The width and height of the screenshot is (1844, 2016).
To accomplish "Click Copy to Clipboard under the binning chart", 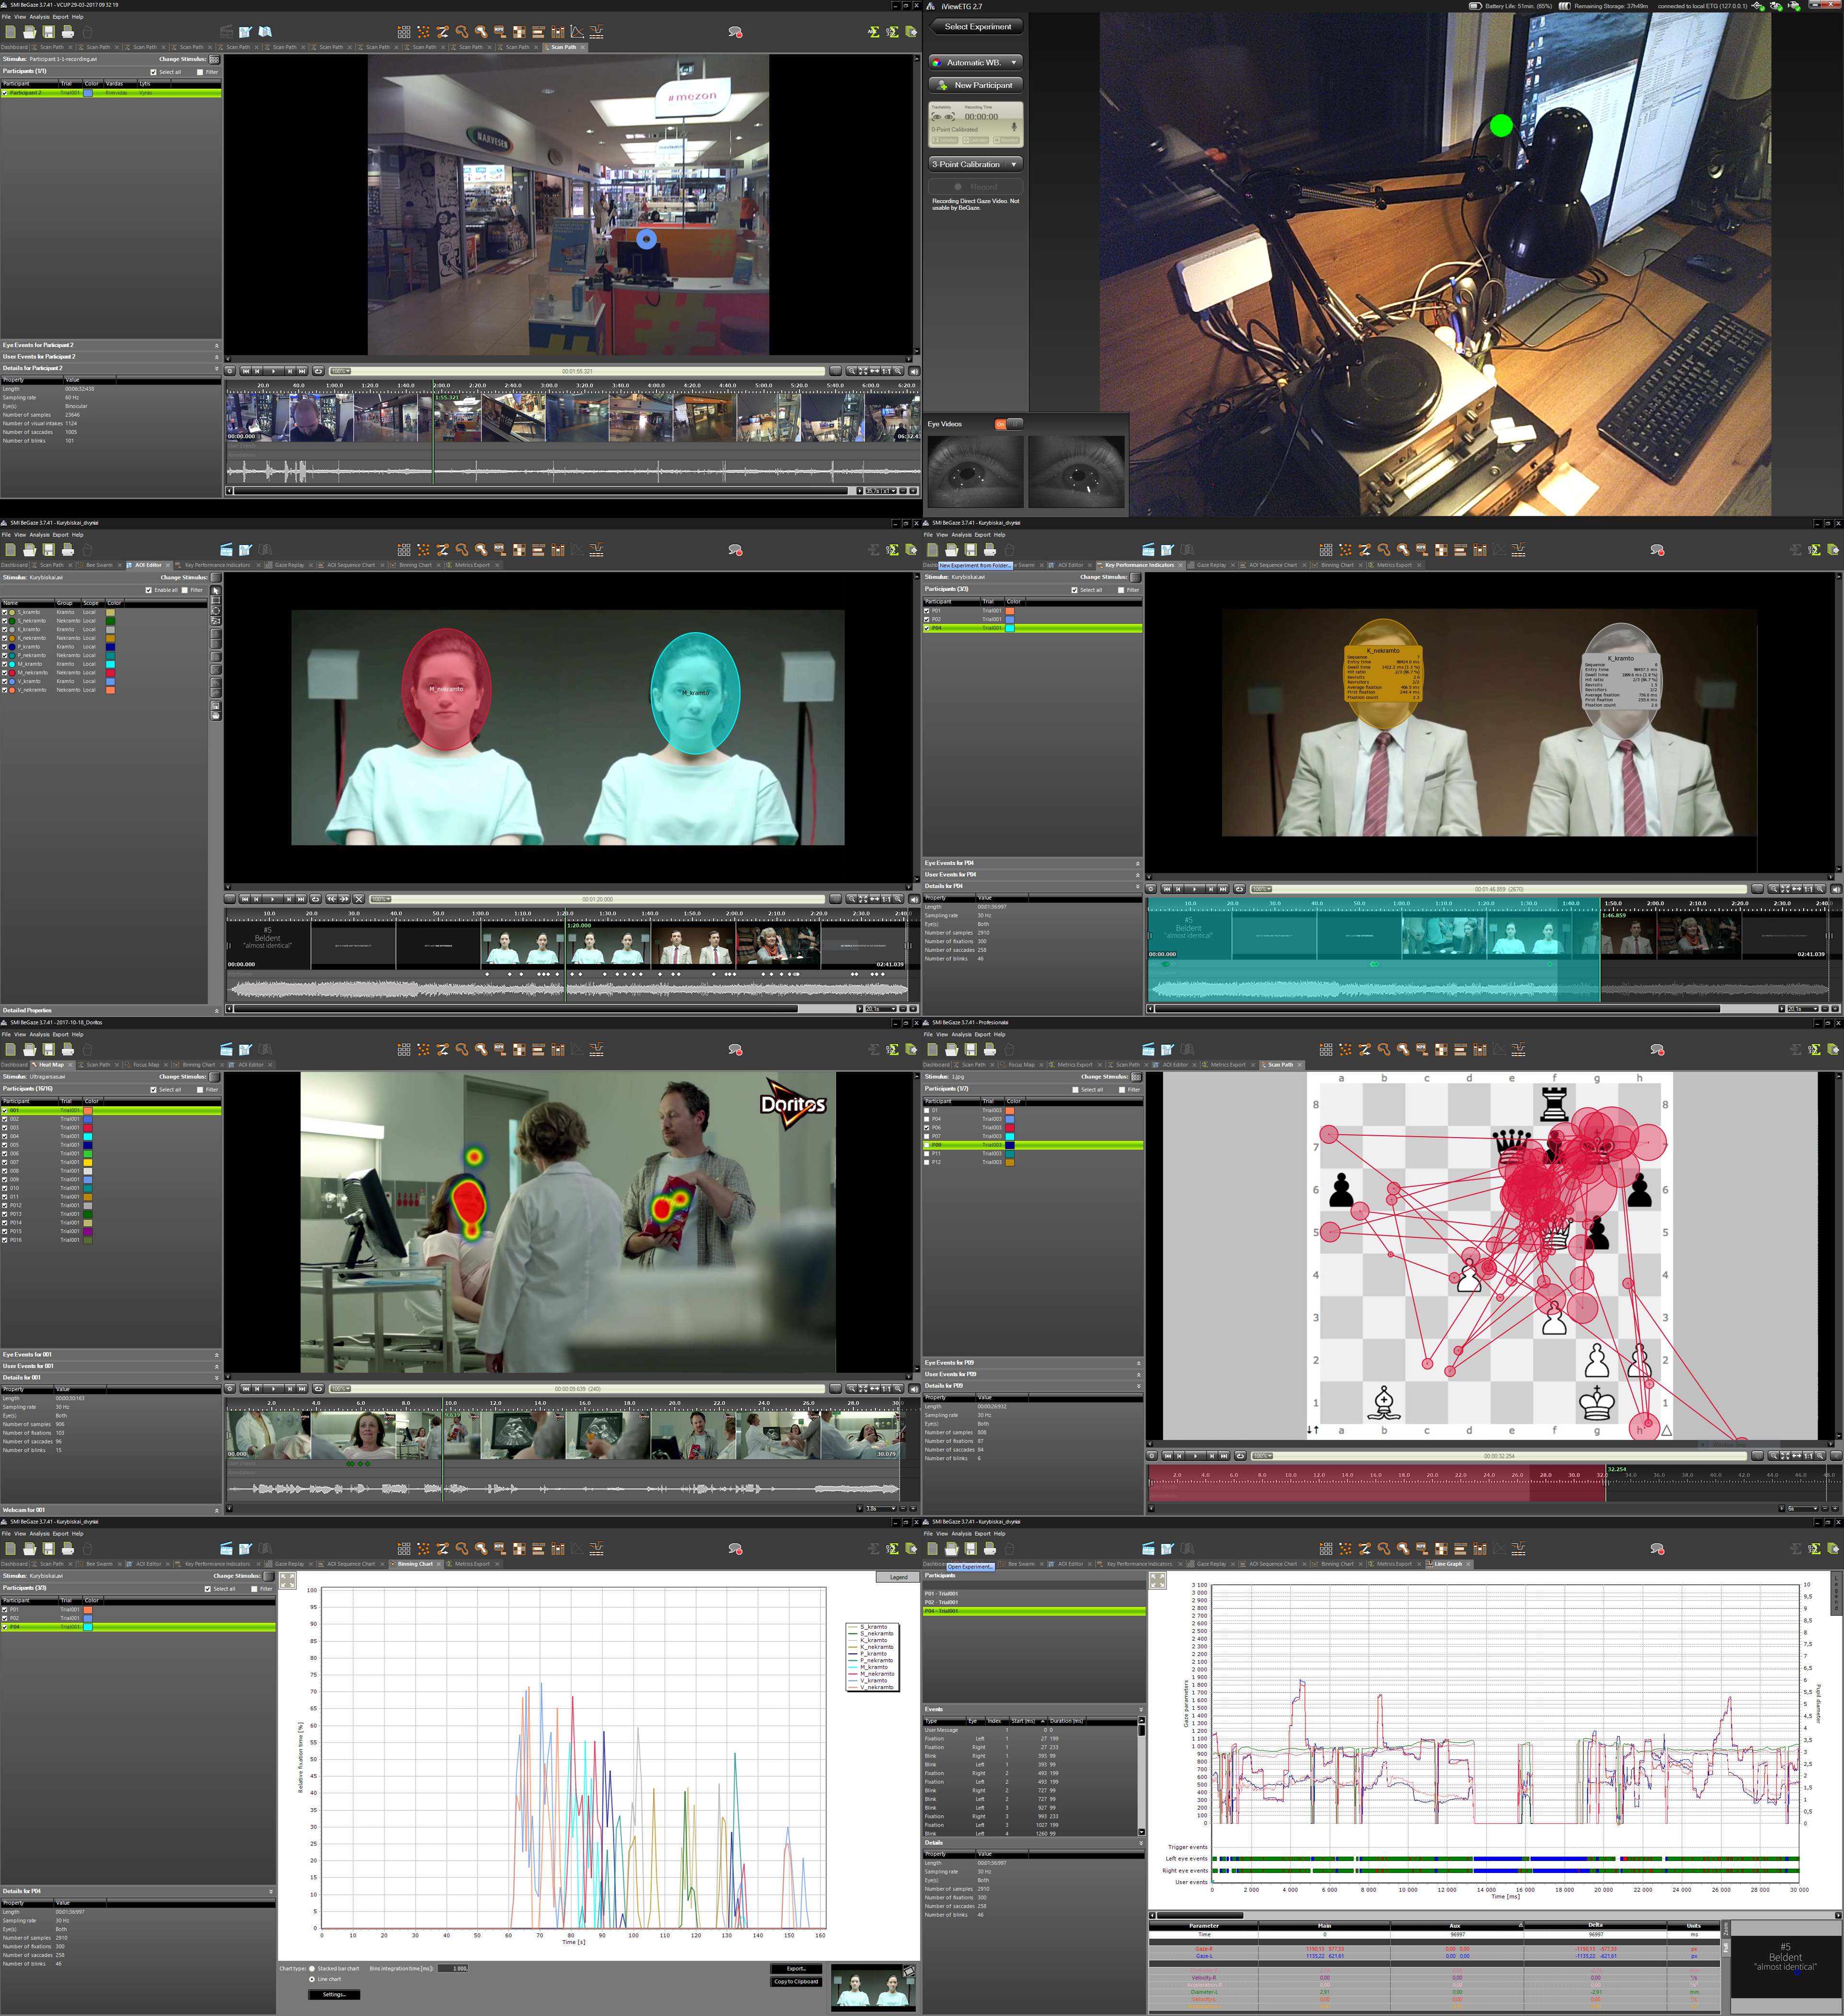I will (x=796, y=1981).
